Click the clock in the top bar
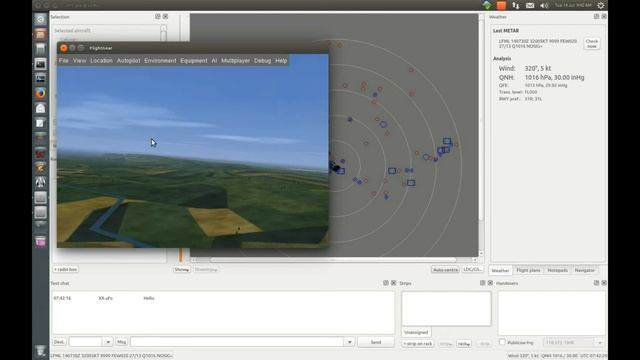 point(573,5)
